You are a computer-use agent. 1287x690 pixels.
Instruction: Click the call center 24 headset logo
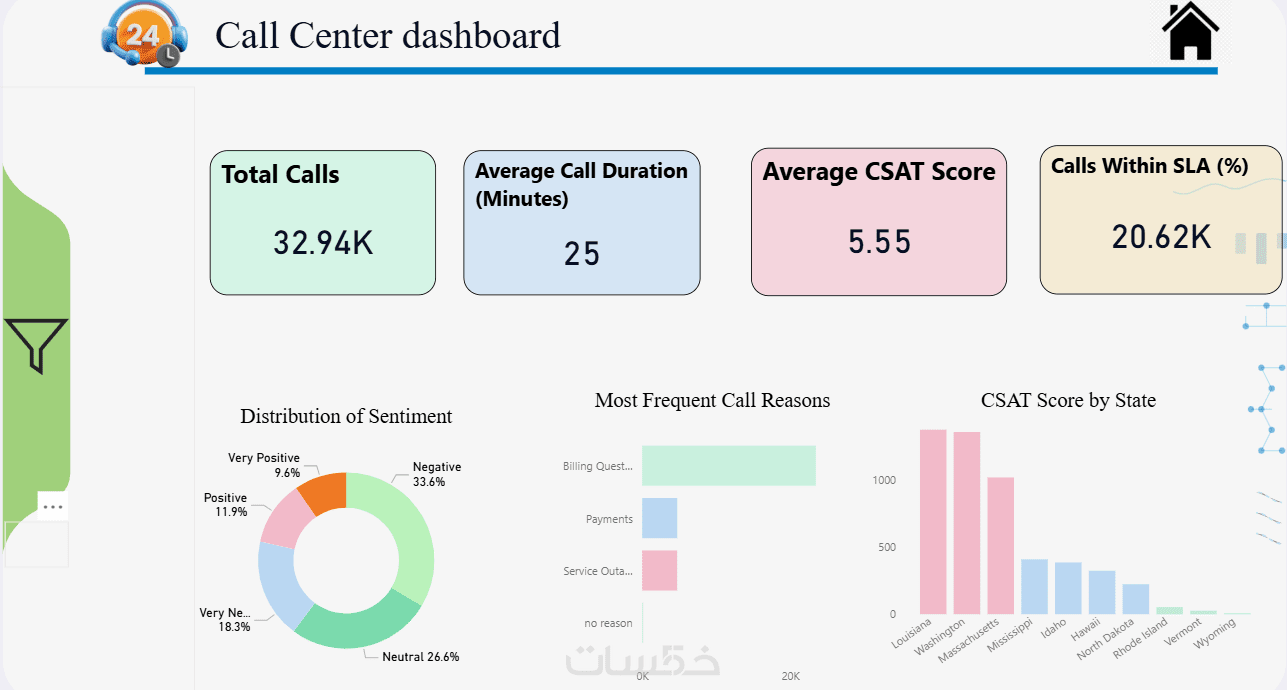point(140,37)
